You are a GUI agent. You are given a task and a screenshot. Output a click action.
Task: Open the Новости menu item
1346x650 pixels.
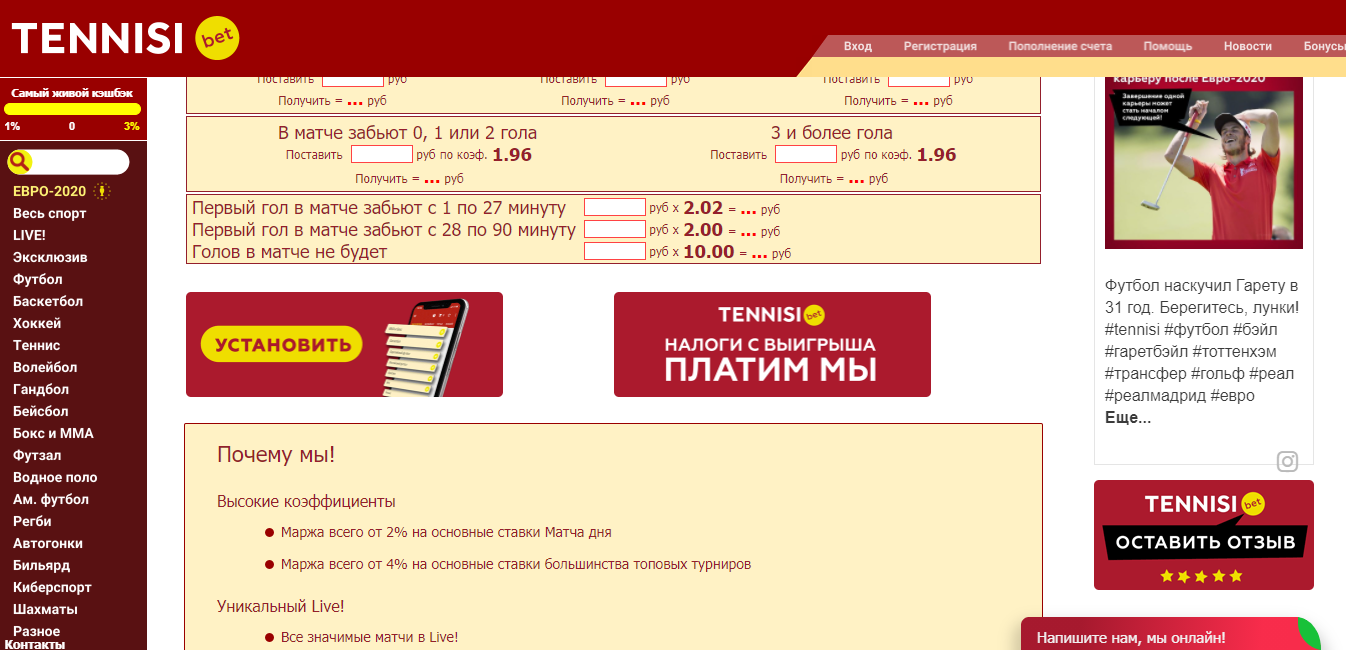pyautogui.click(x=1248, y=46)
